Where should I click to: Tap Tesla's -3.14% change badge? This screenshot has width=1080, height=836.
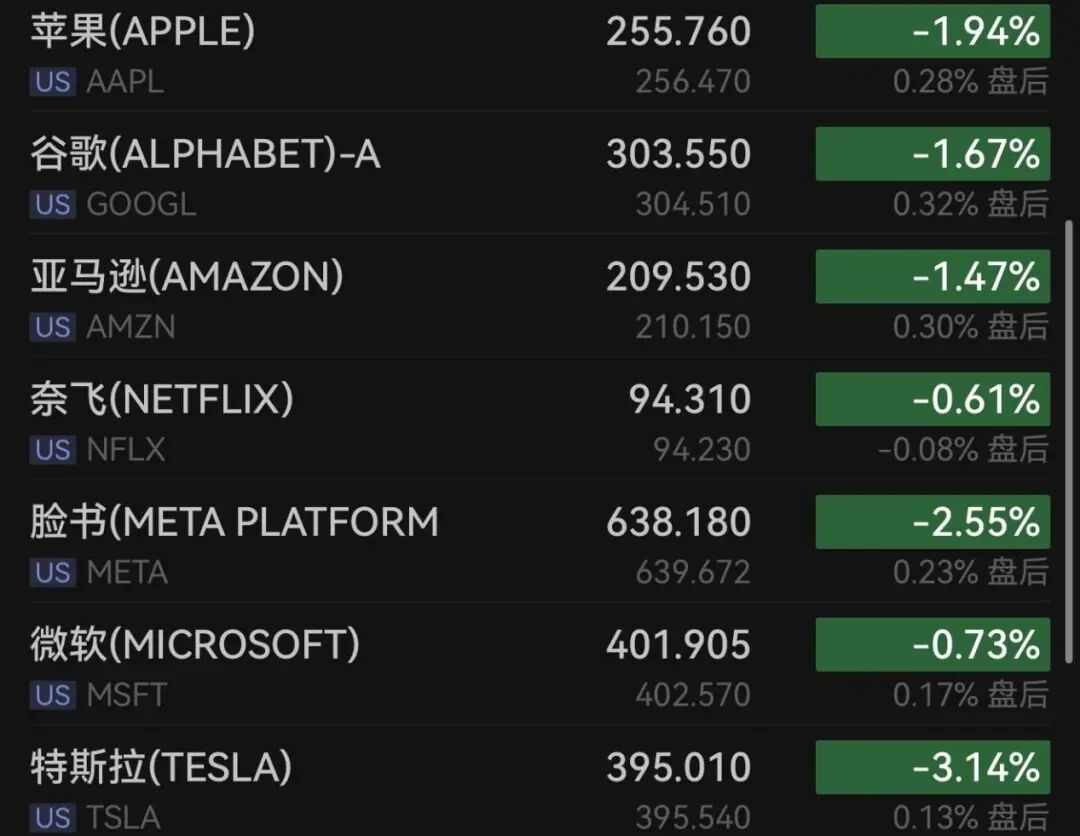(x=932, y=767)
